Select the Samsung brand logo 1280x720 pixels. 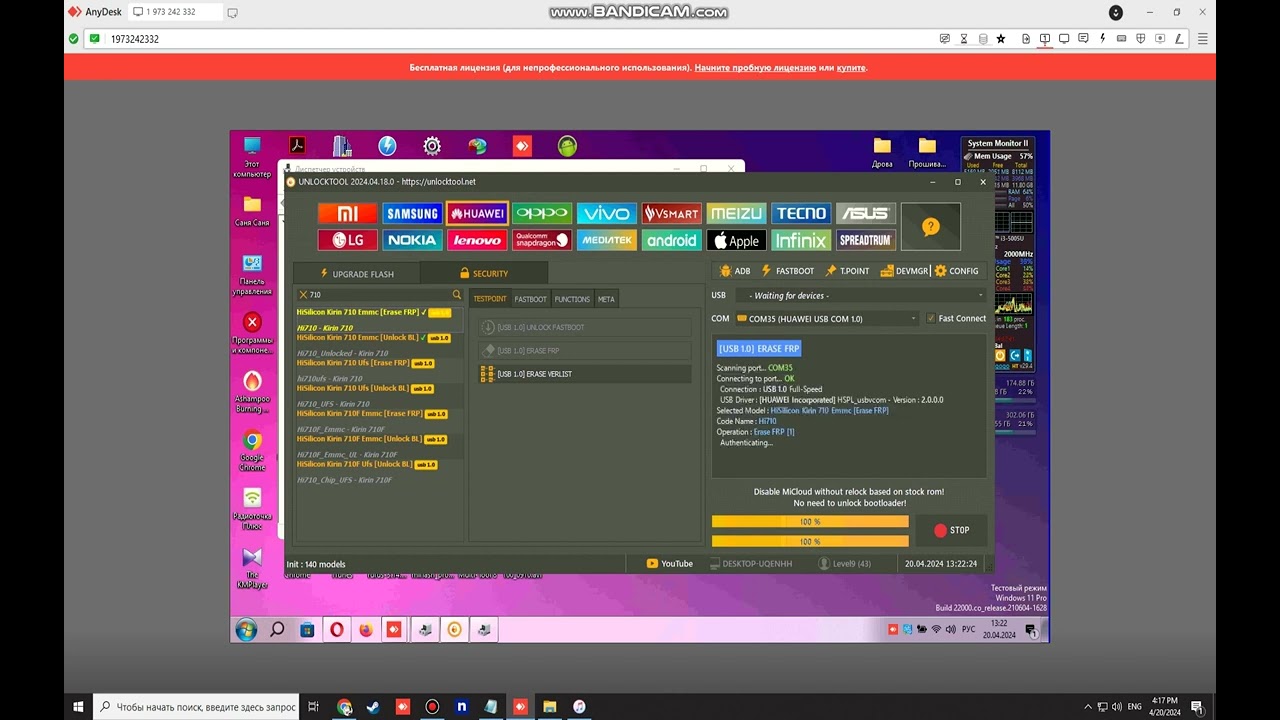(412, 214)
